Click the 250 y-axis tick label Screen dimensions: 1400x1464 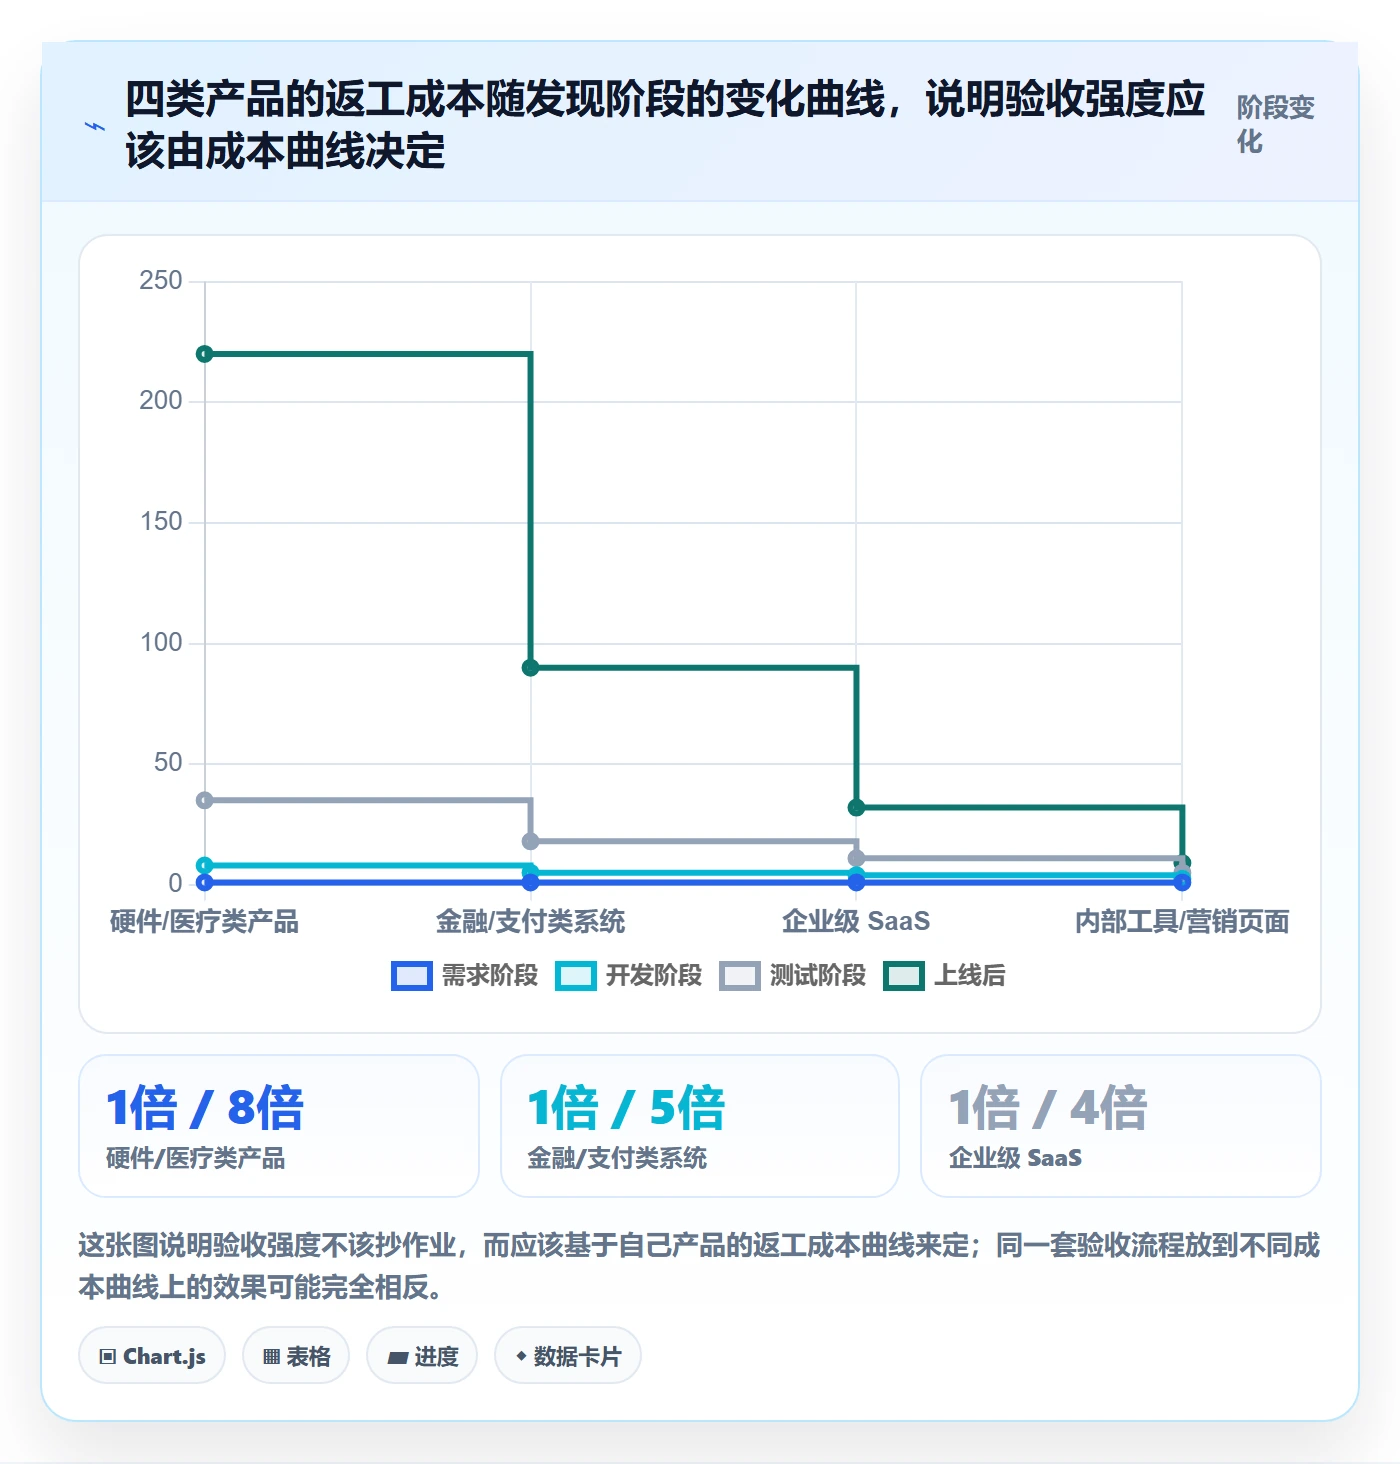(x=161, y=281)
